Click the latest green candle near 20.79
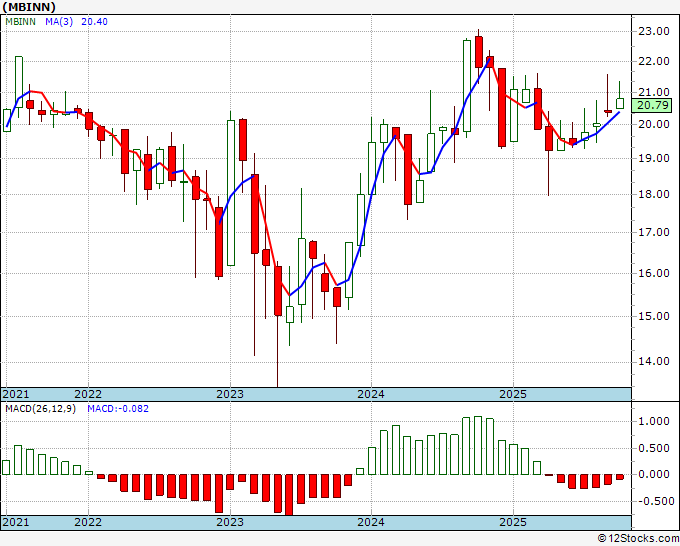 [x=620, y=103]
